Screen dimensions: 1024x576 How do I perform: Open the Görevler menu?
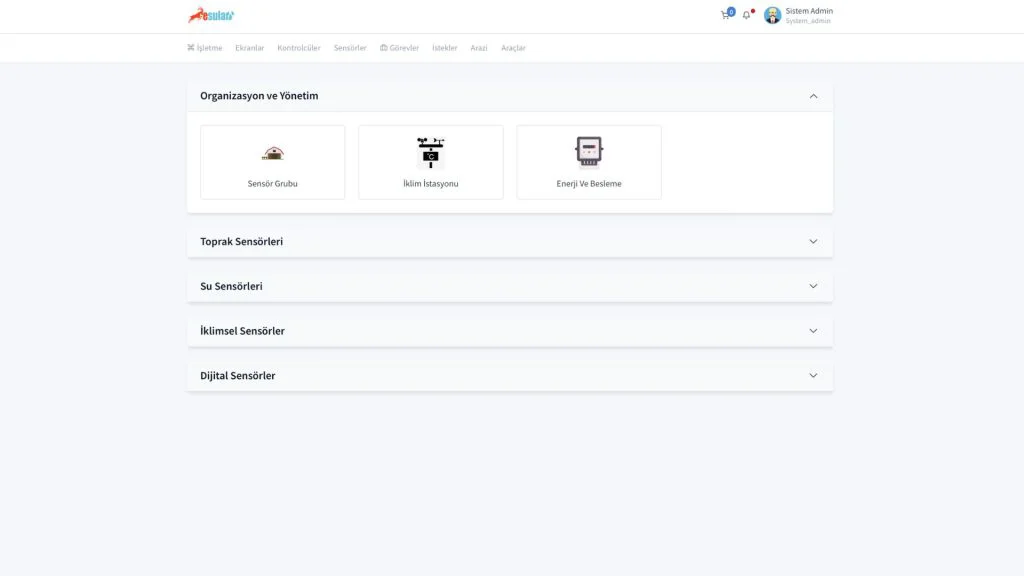click(399, 48)
